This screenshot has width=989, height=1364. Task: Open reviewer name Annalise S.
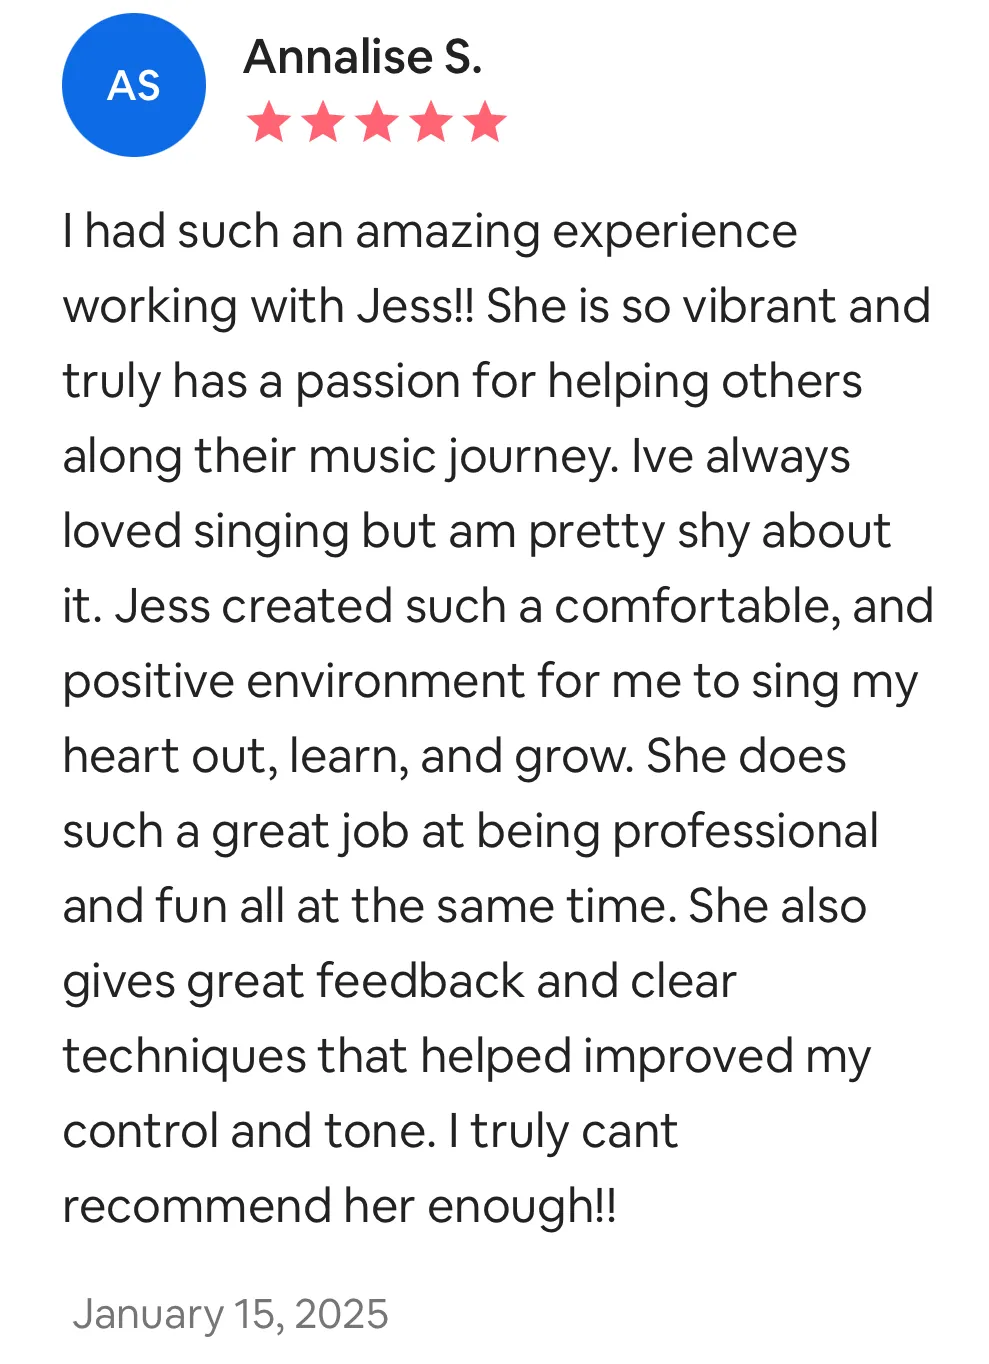pos(363,57)
